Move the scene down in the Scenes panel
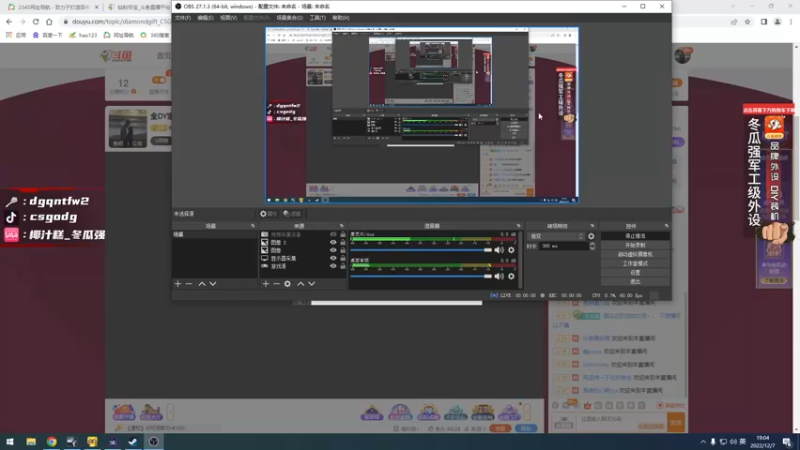The height and width of the screenshot is (450, 800). (x=213, y=284)
